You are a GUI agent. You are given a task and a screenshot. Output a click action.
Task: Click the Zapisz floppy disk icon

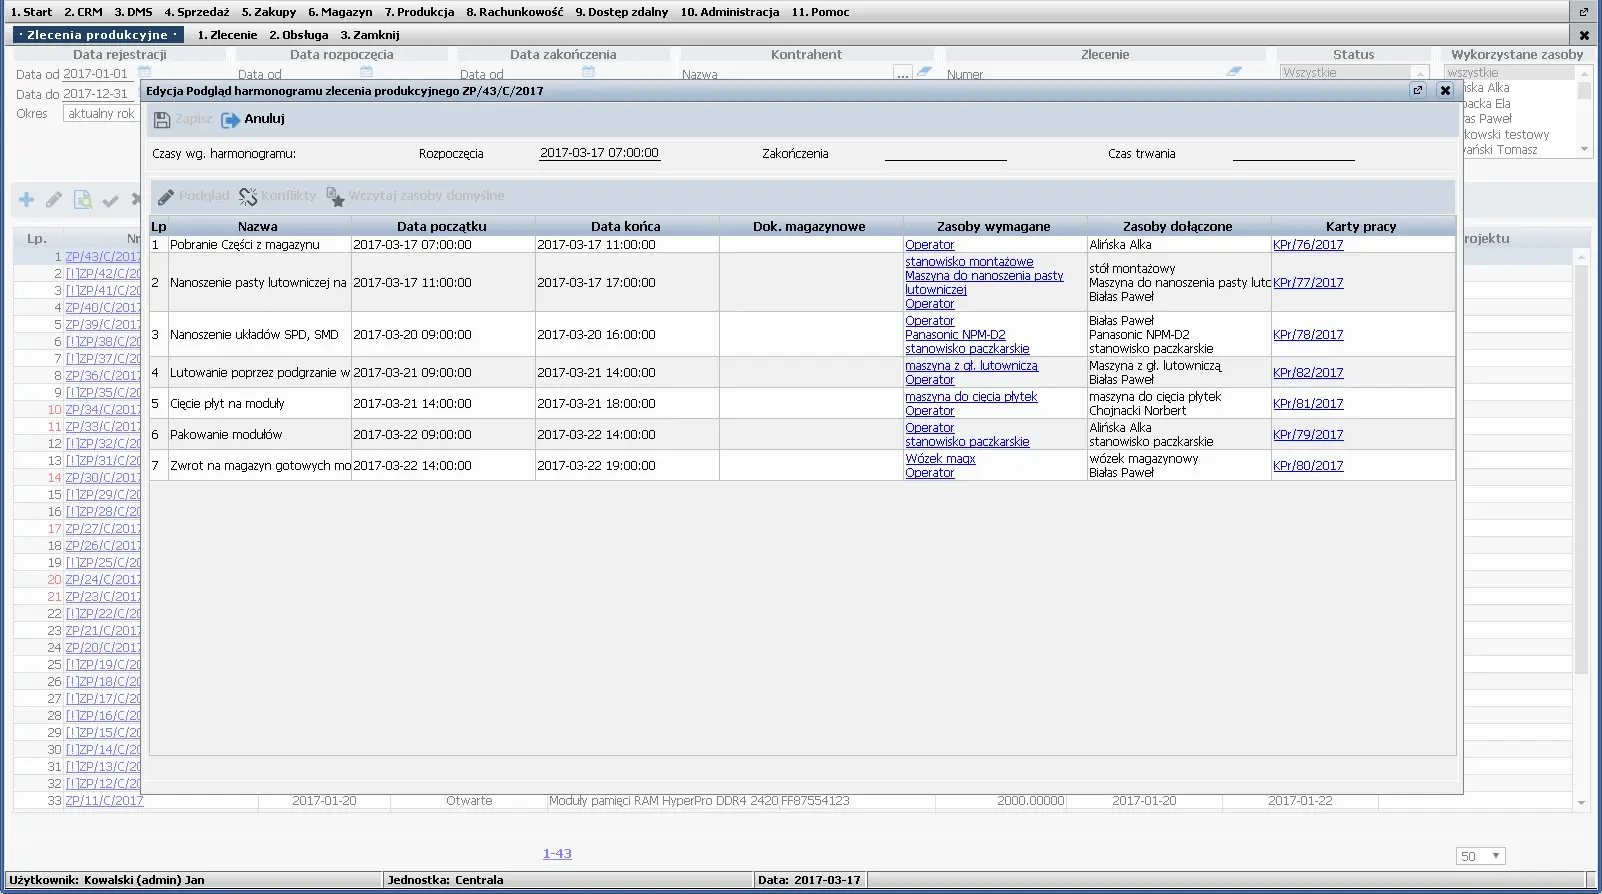coord(162,120)
